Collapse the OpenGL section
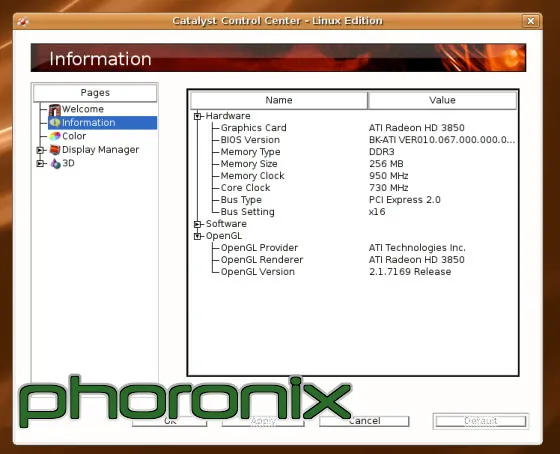The height and width of the screenshot is (454, 560). click(x=197, y=236)
